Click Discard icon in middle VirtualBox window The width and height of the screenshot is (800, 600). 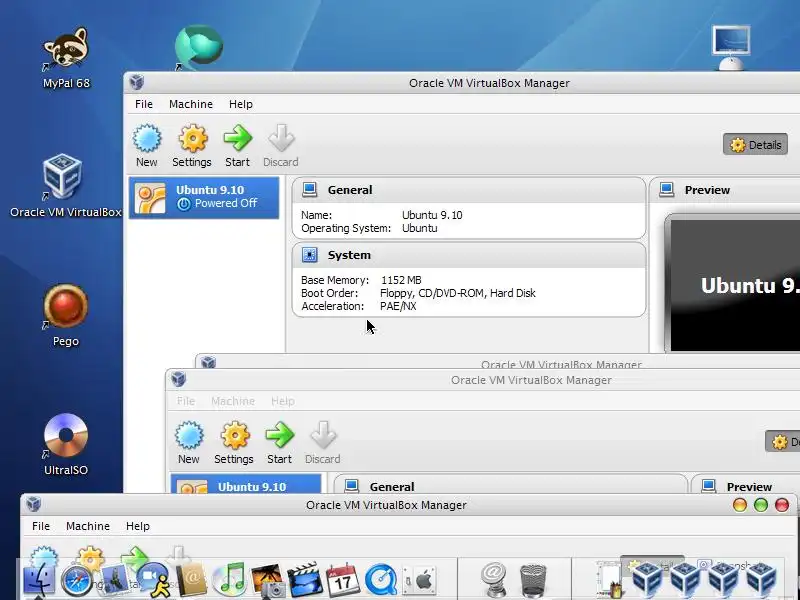322,442
